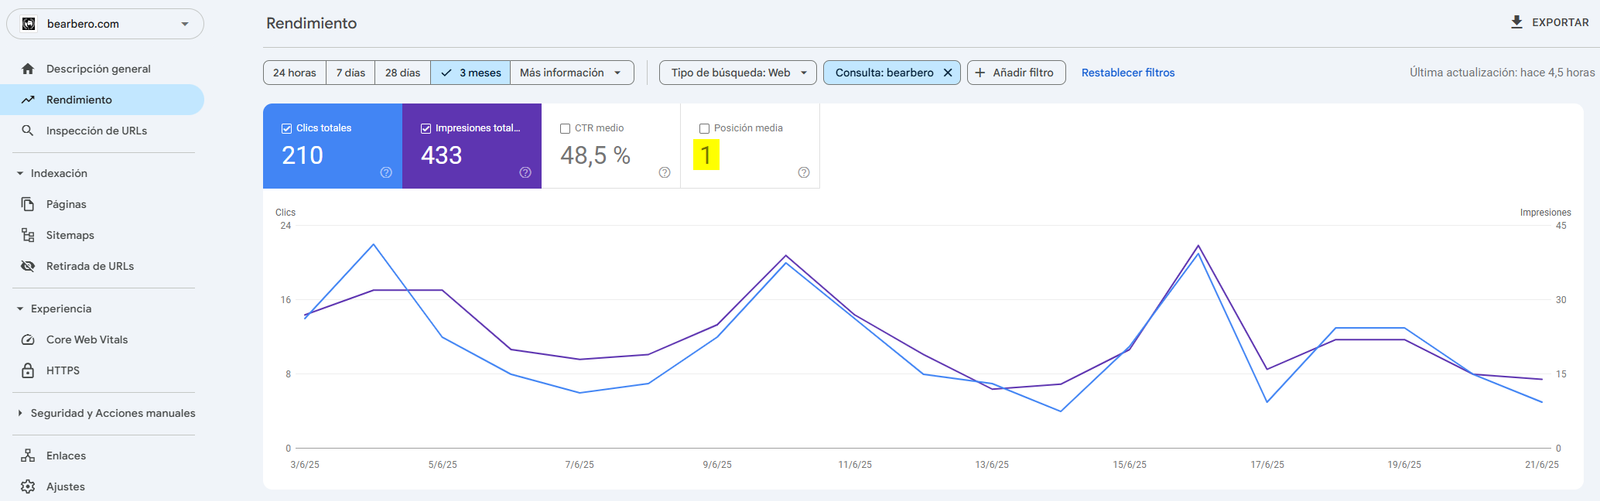Click the help icon on Clics totales card
Image resolution: width=1600 pixels, height=501 pixels.
click(x=386, y=172)
